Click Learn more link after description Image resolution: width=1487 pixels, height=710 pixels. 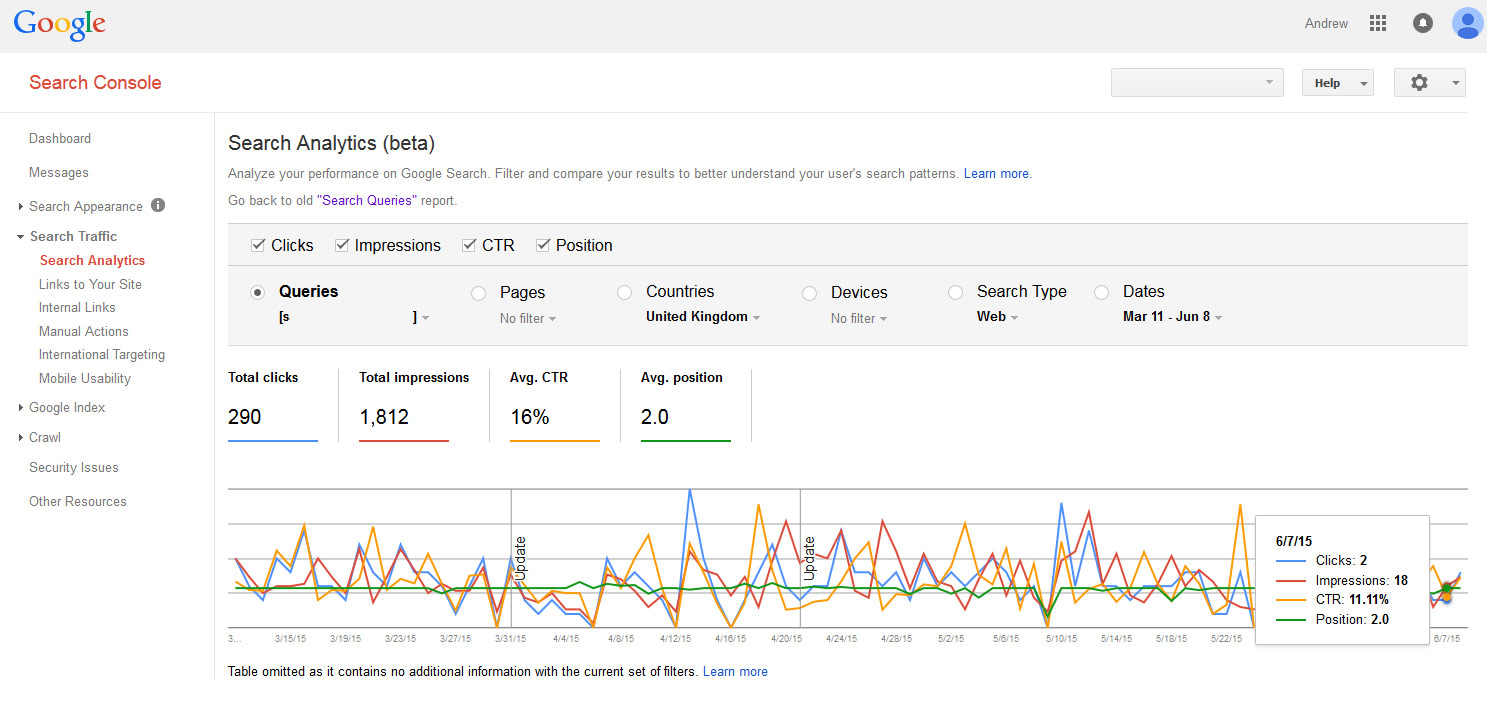pyautogui.click(x=996, y=173)
